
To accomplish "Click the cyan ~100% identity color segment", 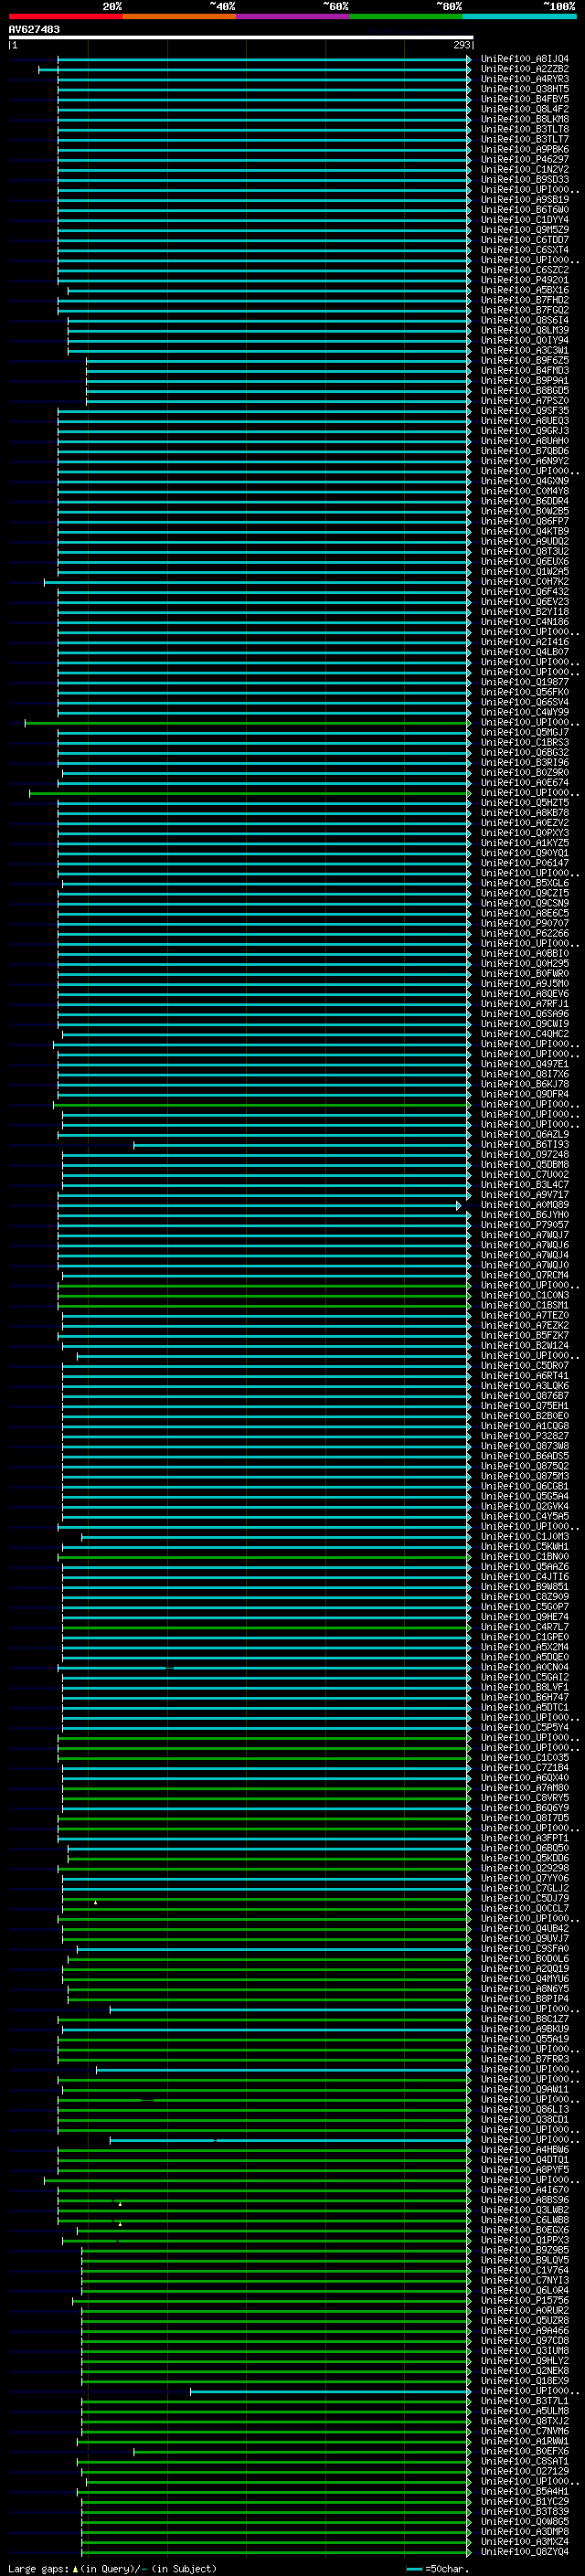I will click(520, 17).
